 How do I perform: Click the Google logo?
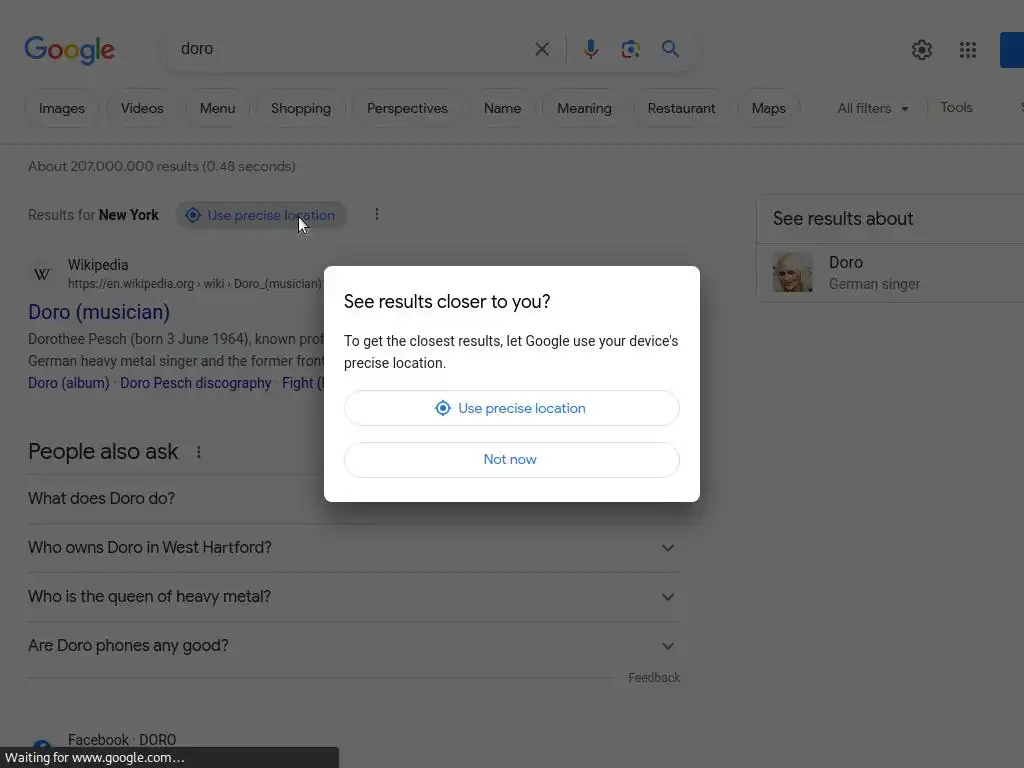69,50
